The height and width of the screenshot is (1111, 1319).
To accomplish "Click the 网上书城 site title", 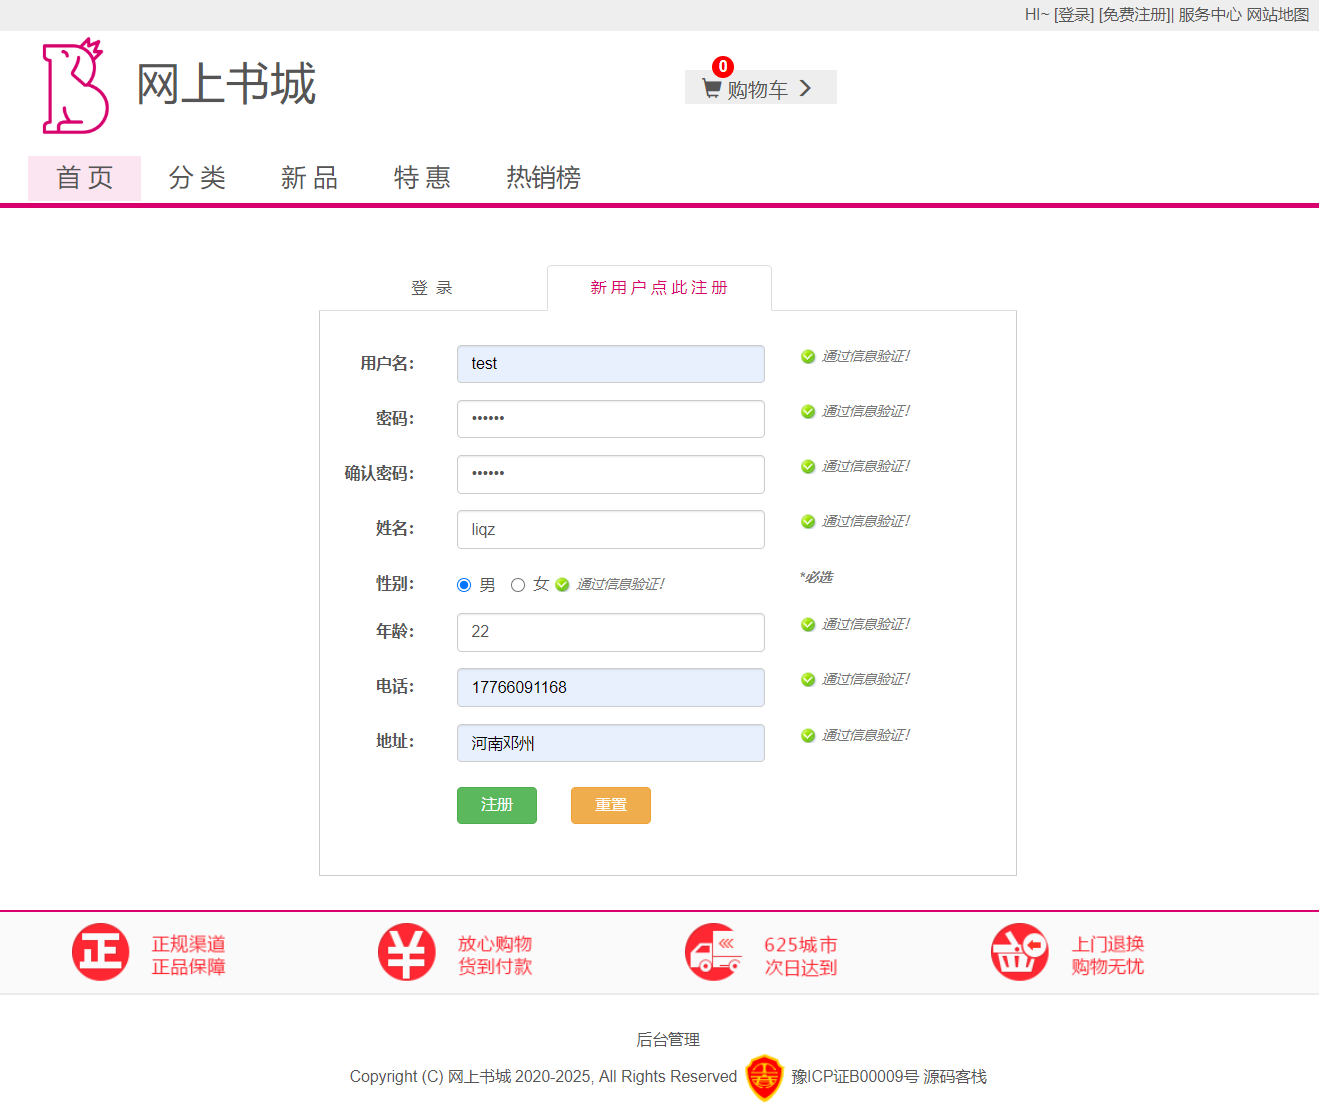I will (x=226, y=84).
